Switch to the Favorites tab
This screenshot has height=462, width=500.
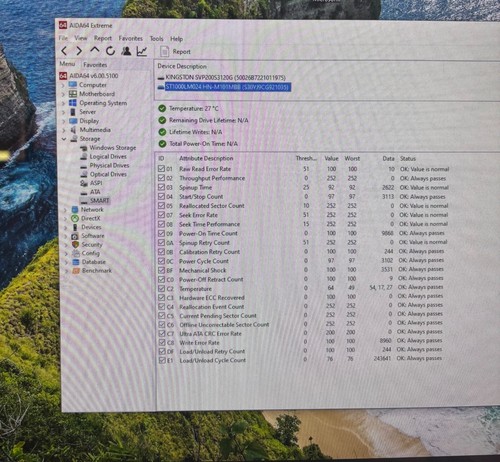pyautogui.click(x=95, y=65)
